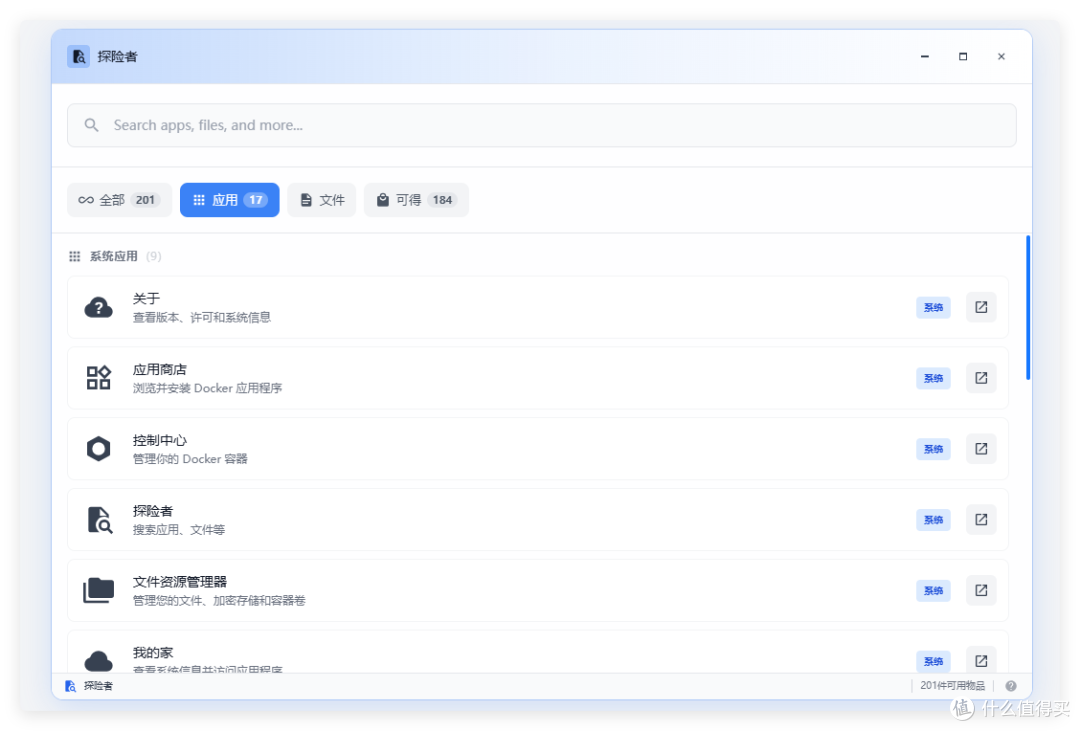This screenshot has width=1080, height=731.
Task: Click the search box magnifier icon
Action: pos(92,125)
